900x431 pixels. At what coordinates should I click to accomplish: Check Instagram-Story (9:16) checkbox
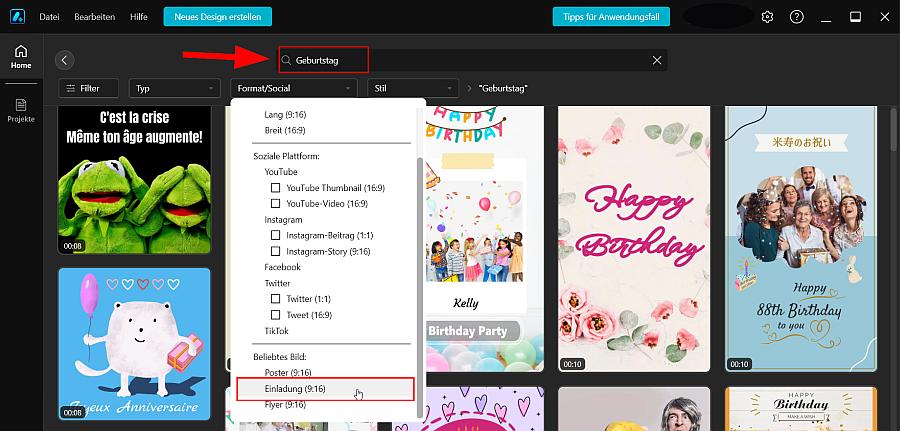tap(276, 251)
